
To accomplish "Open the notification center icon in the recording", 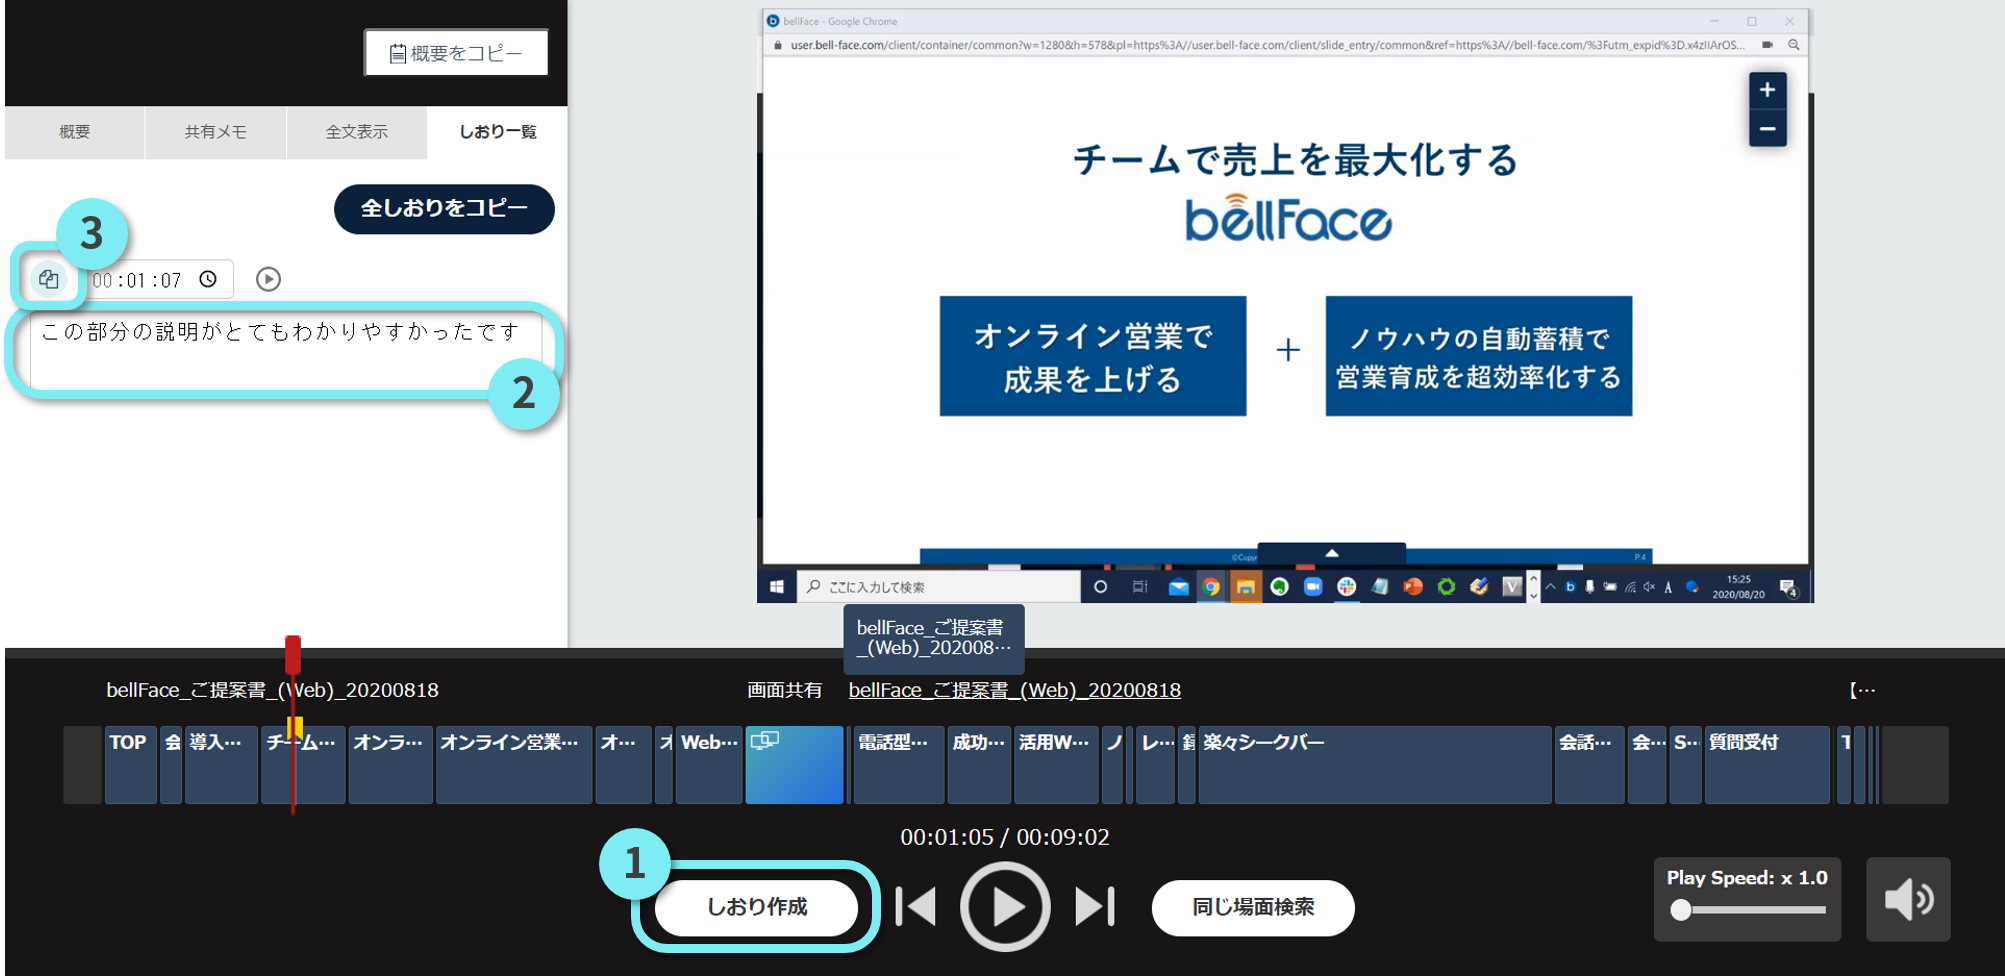I will [x=1788, y=587].
